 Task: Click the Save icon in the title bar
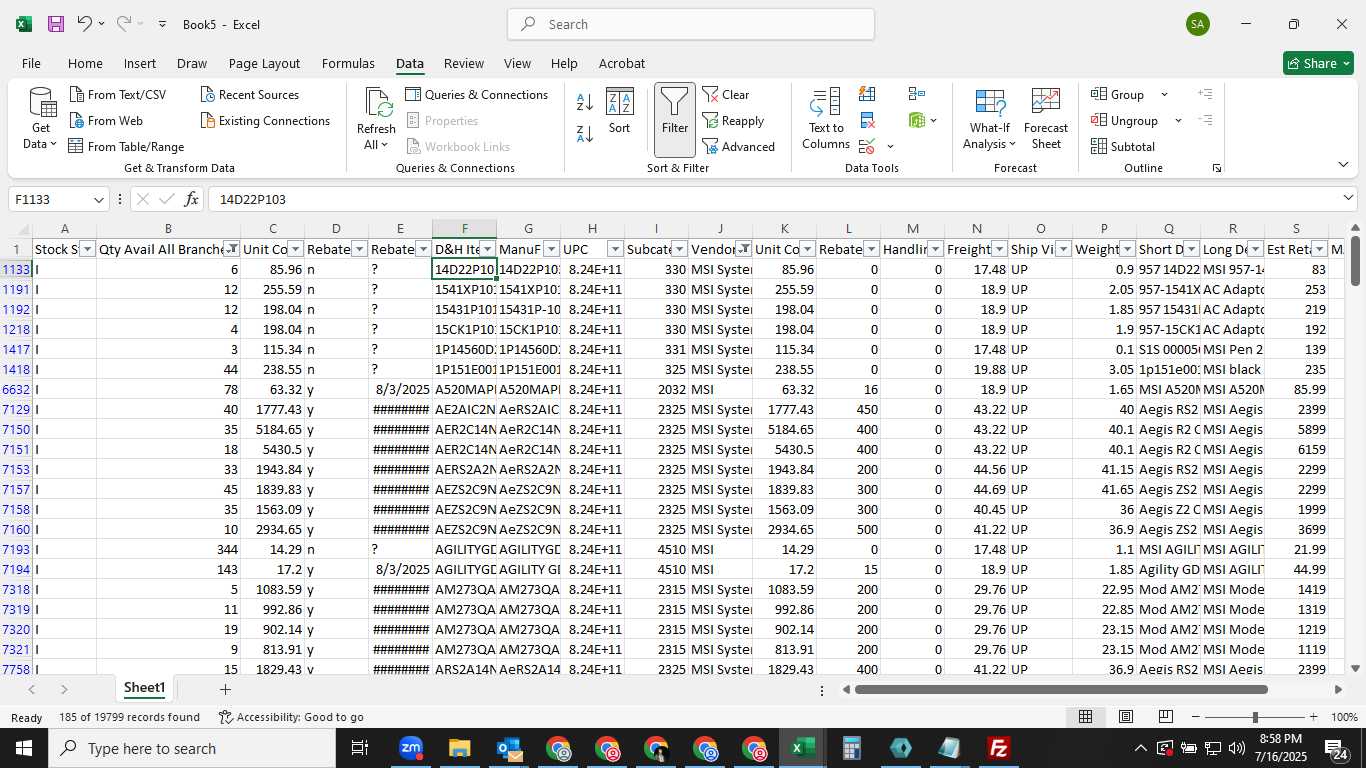point(56,24)
